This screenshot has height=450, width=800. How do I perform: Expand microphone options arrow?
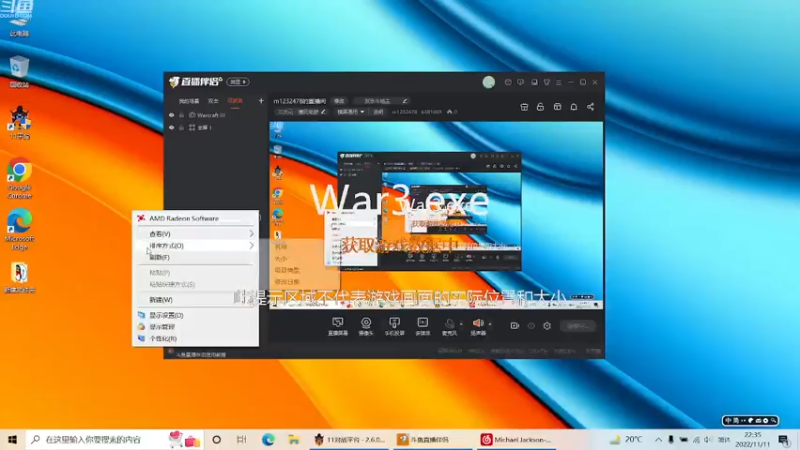click(461, 323)
